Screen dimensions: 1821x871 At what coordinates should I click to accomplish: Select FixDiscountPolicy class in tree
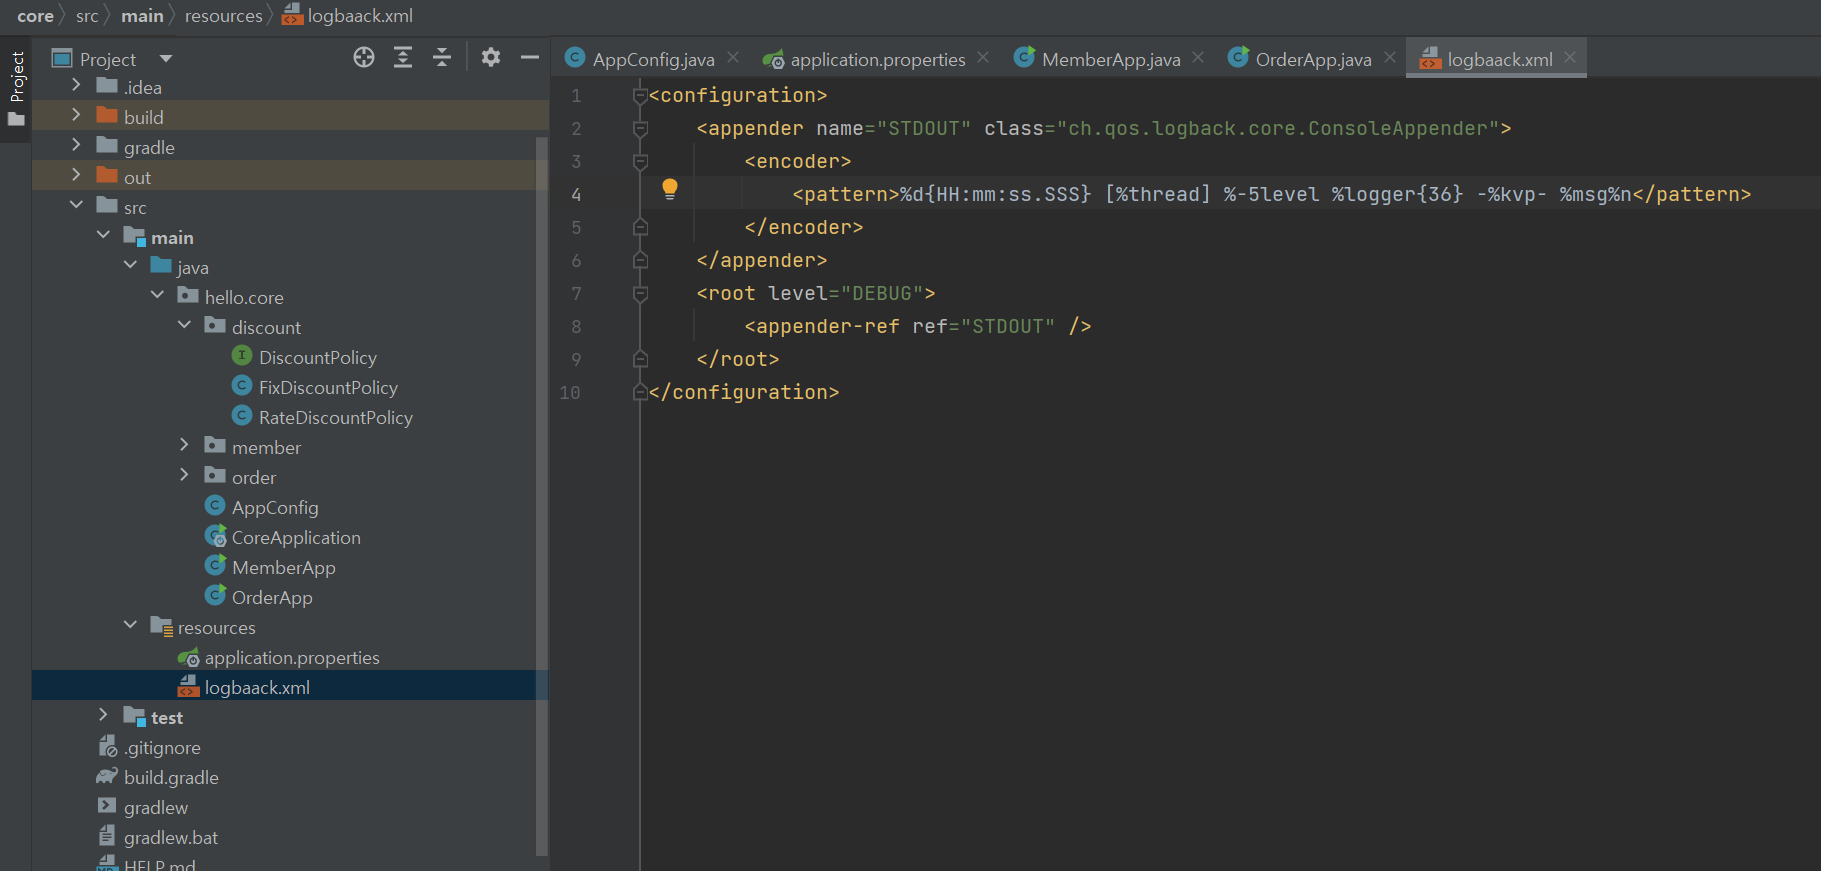[327, 387]
